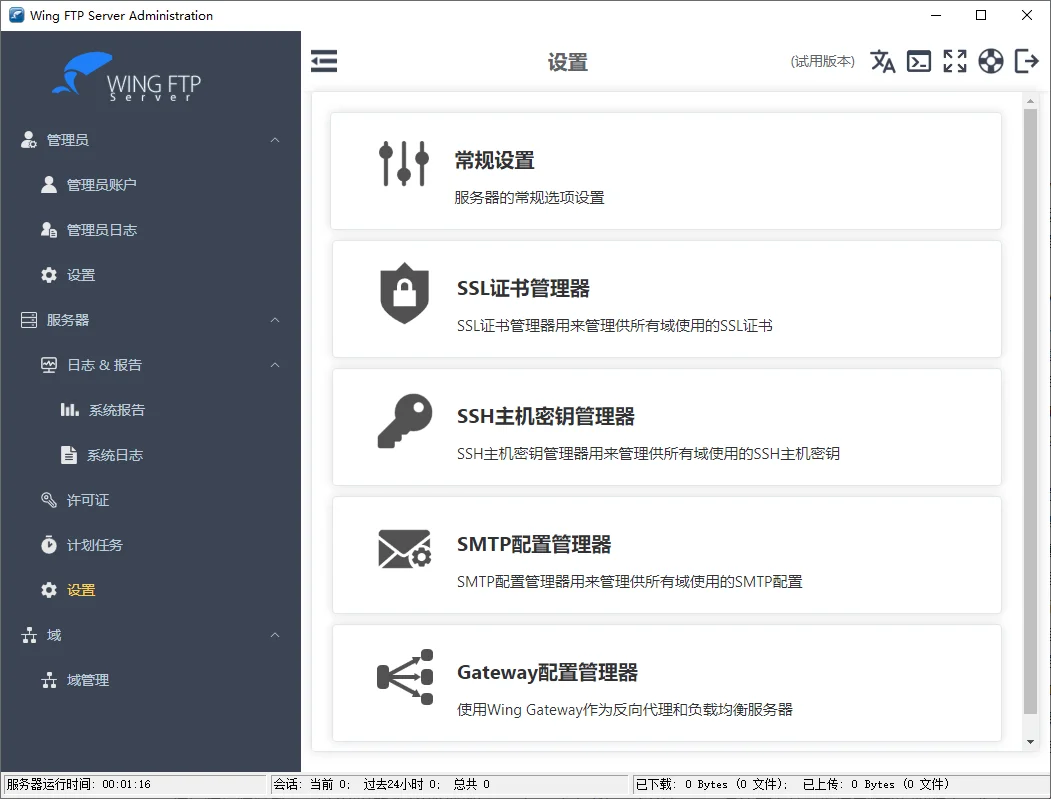Collapse the 域 section chevron
Image resolution: width=1051 pixels, height=799 pixels.
tap(275, 635)
